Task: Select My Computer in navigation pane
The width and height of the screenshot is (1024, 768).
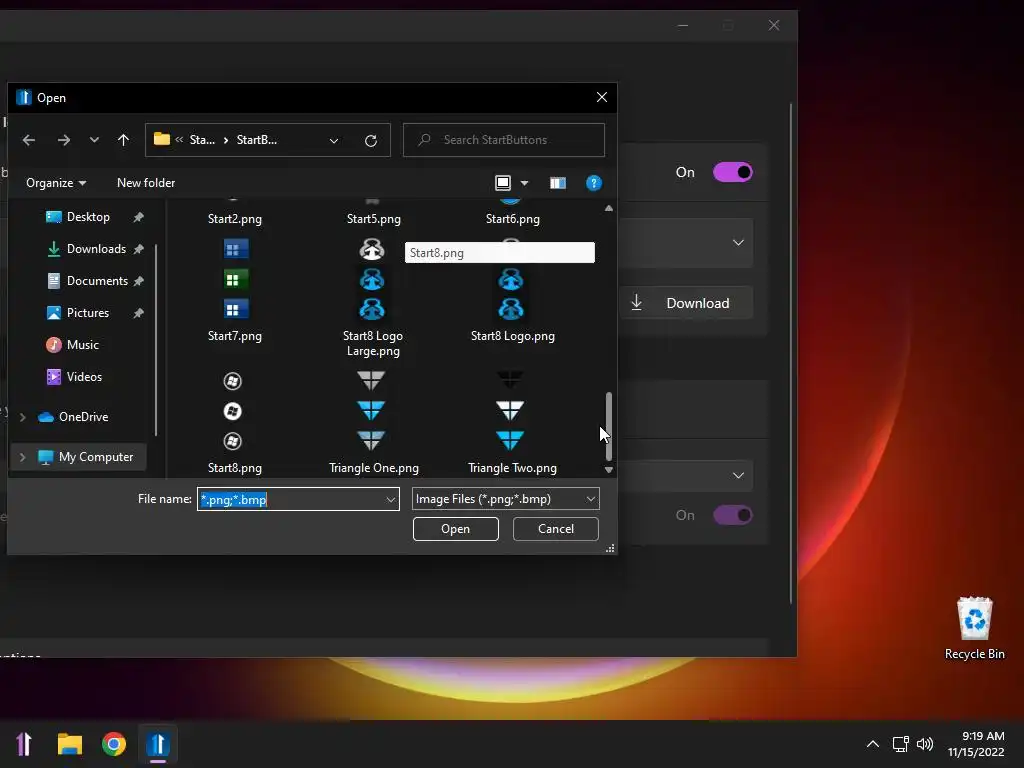Action: [x=95, y=457]
